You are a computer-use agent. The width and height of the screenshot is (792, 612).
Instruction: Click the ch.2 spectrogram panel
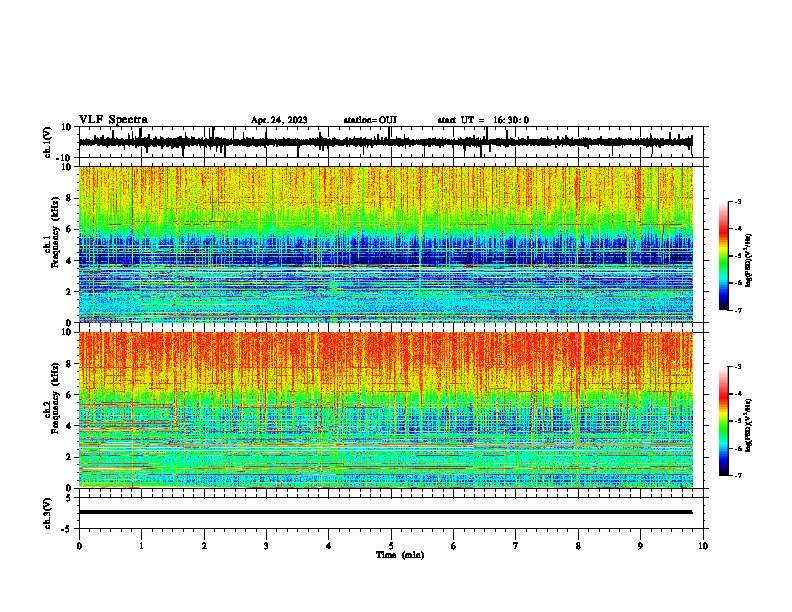[386, 410]
